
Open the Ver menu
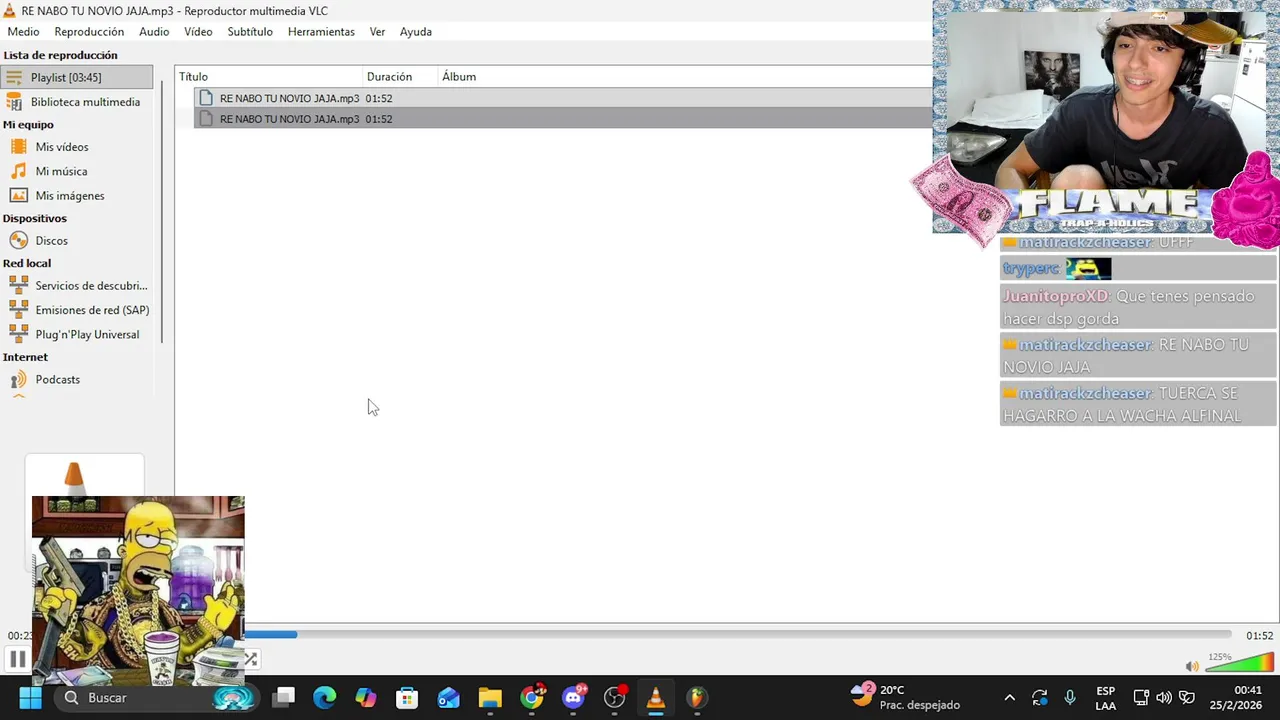point(377,32)
